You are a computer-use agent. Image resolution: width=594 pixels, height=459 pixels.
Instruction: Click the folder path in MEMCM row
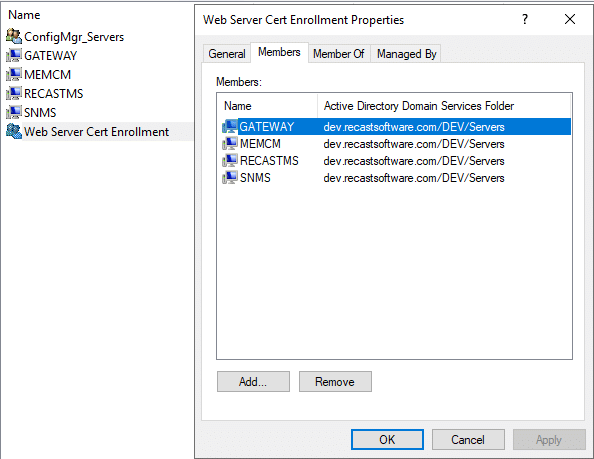pos(414,144)
